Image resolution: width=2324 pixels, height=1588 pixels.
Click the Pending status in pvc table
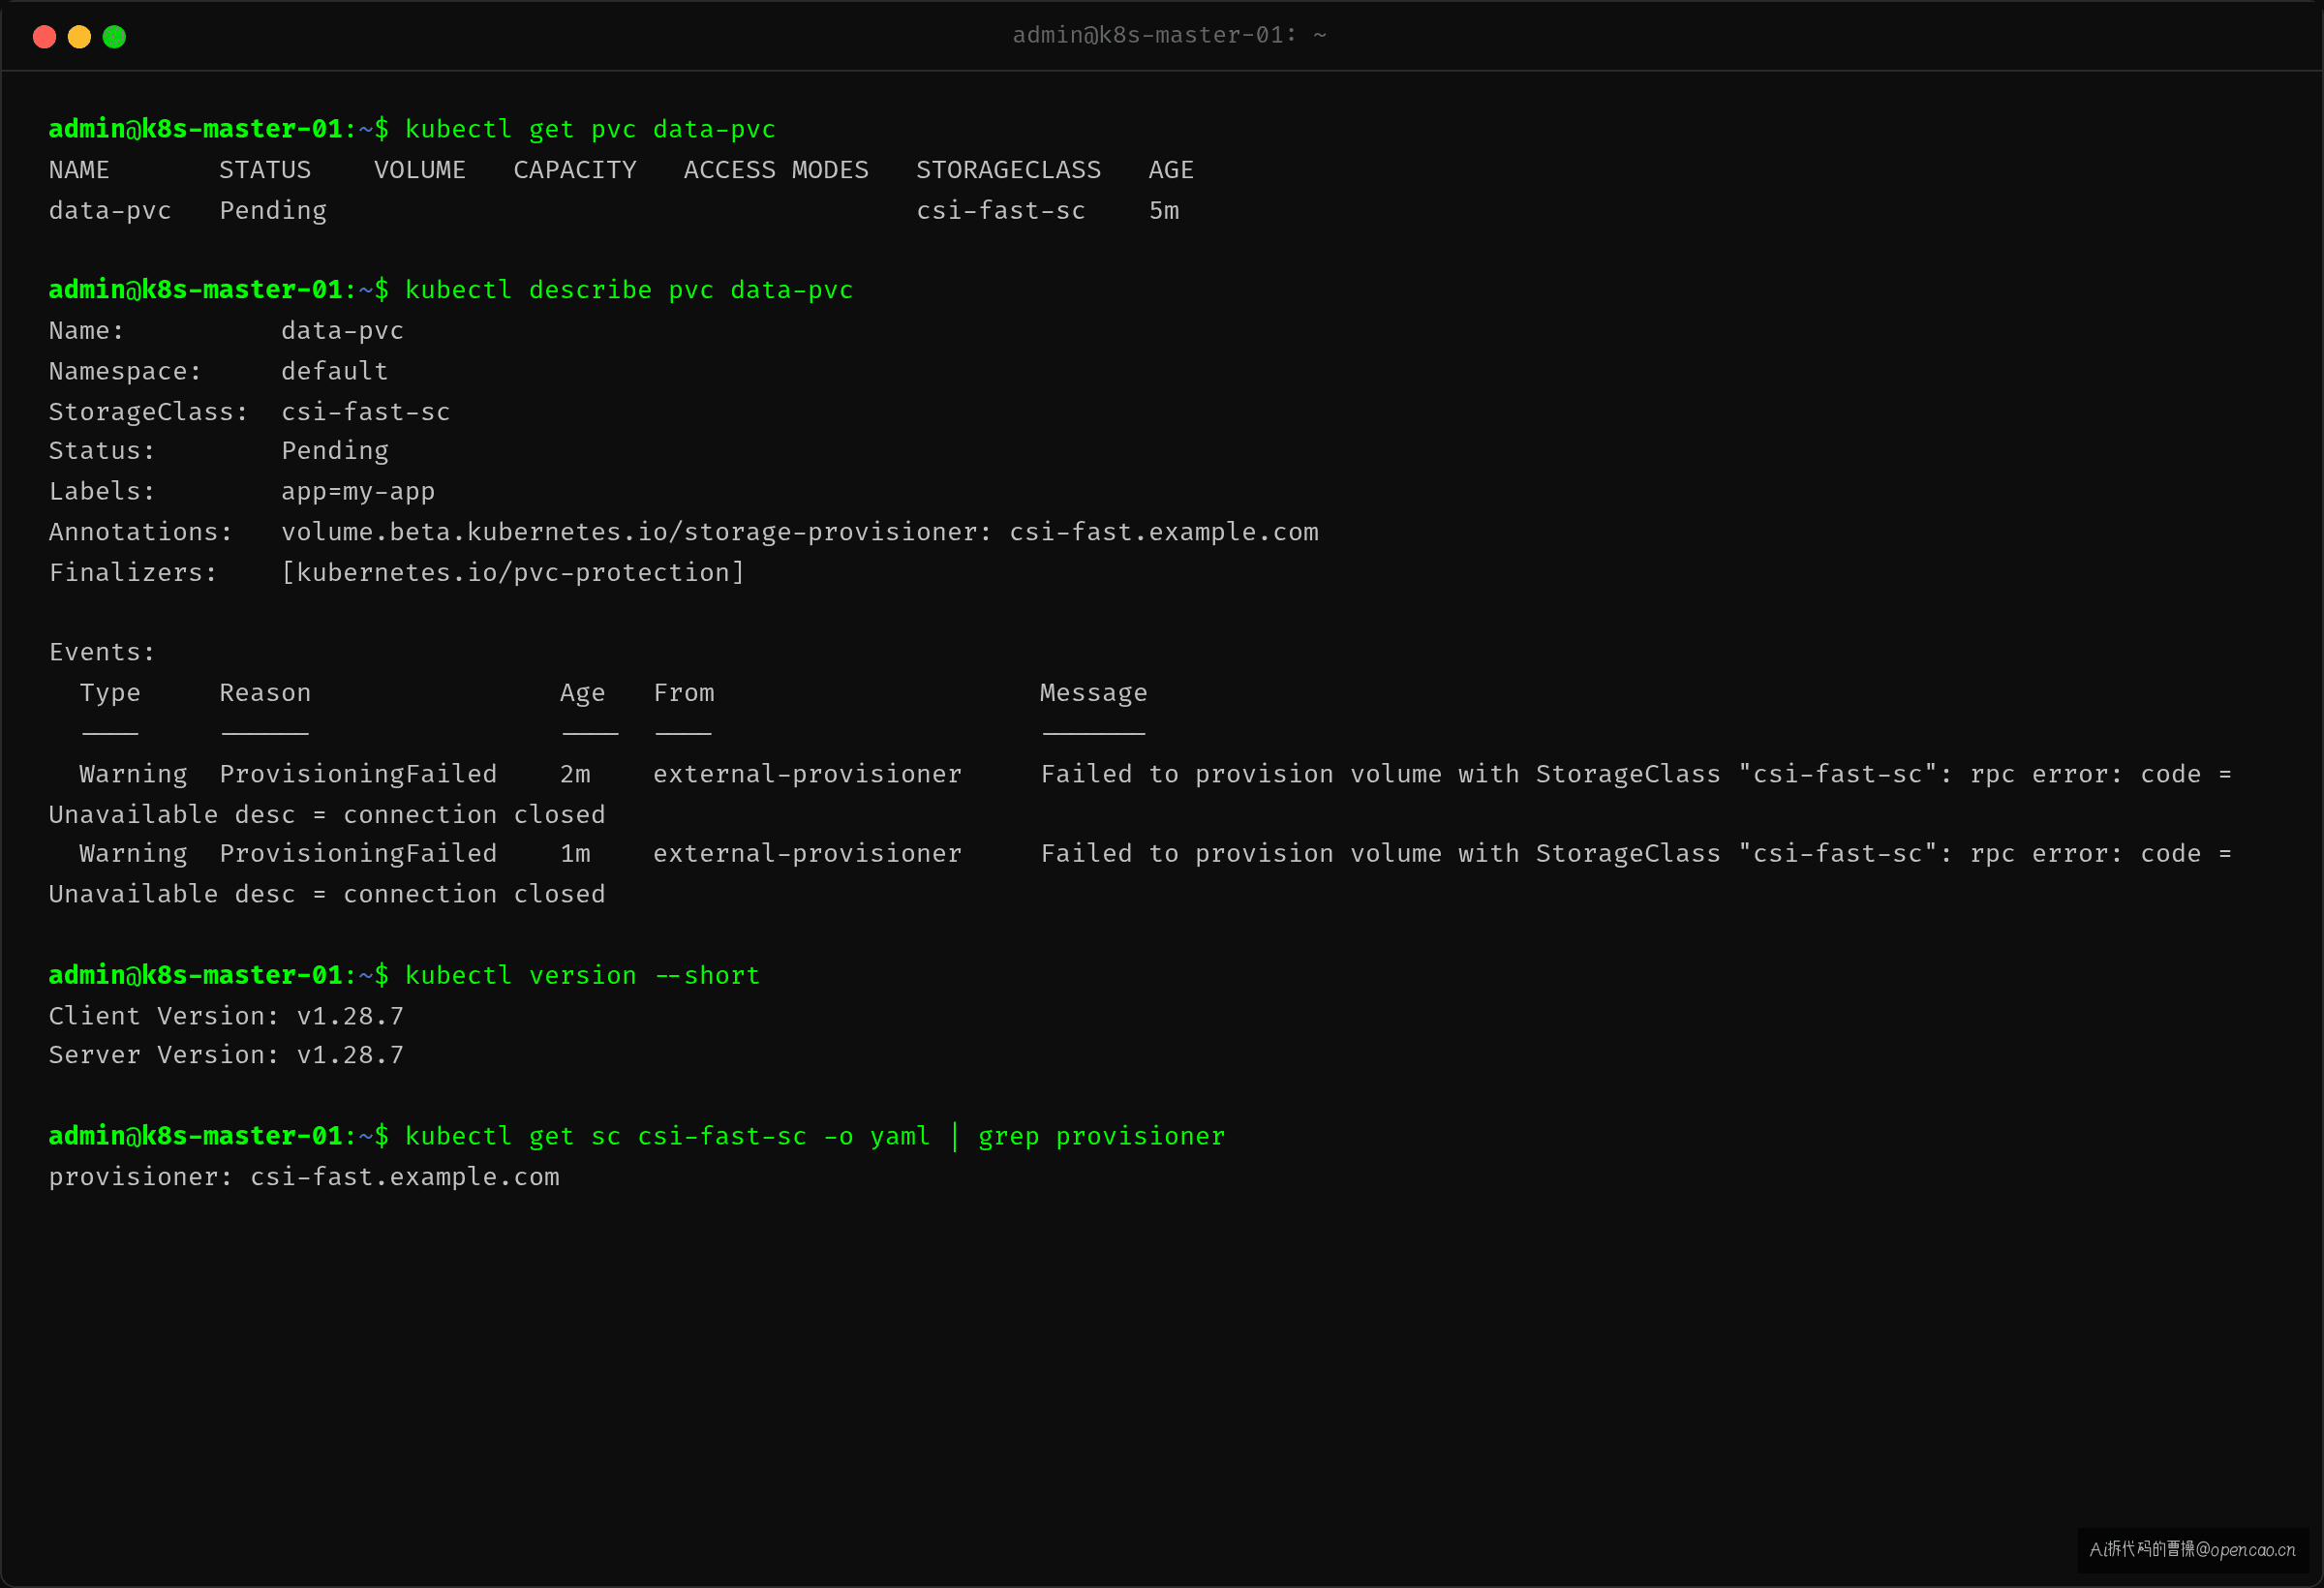pos(273,211)
